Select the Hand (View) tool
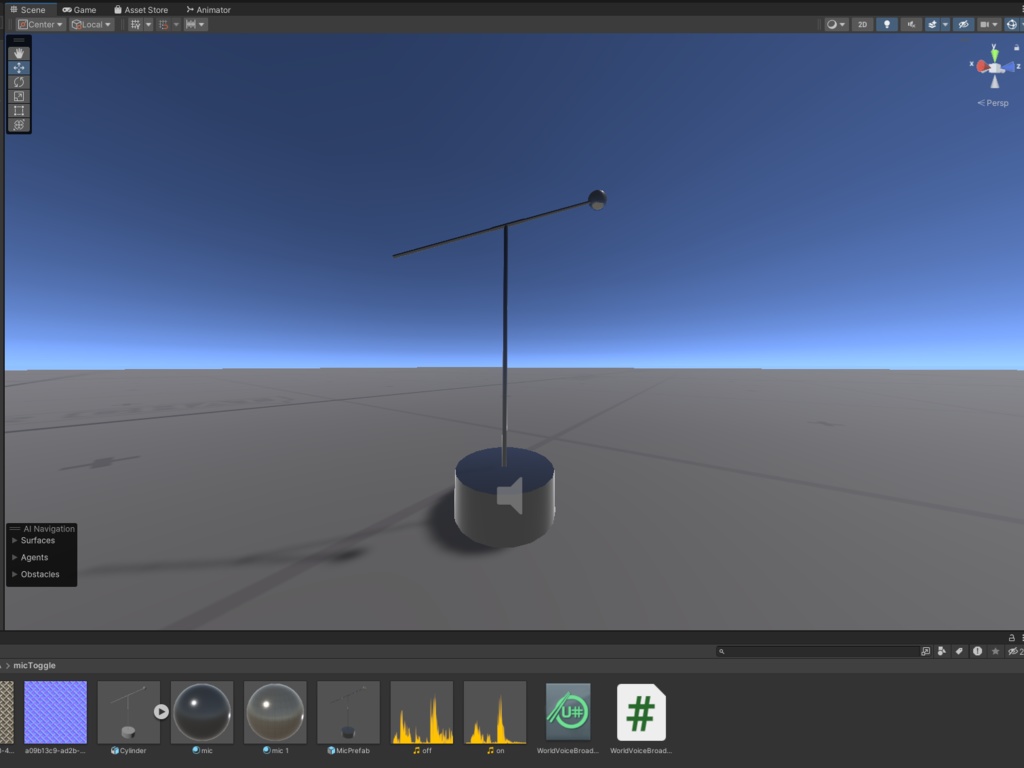1024x768 pixels. pos(18,53)
